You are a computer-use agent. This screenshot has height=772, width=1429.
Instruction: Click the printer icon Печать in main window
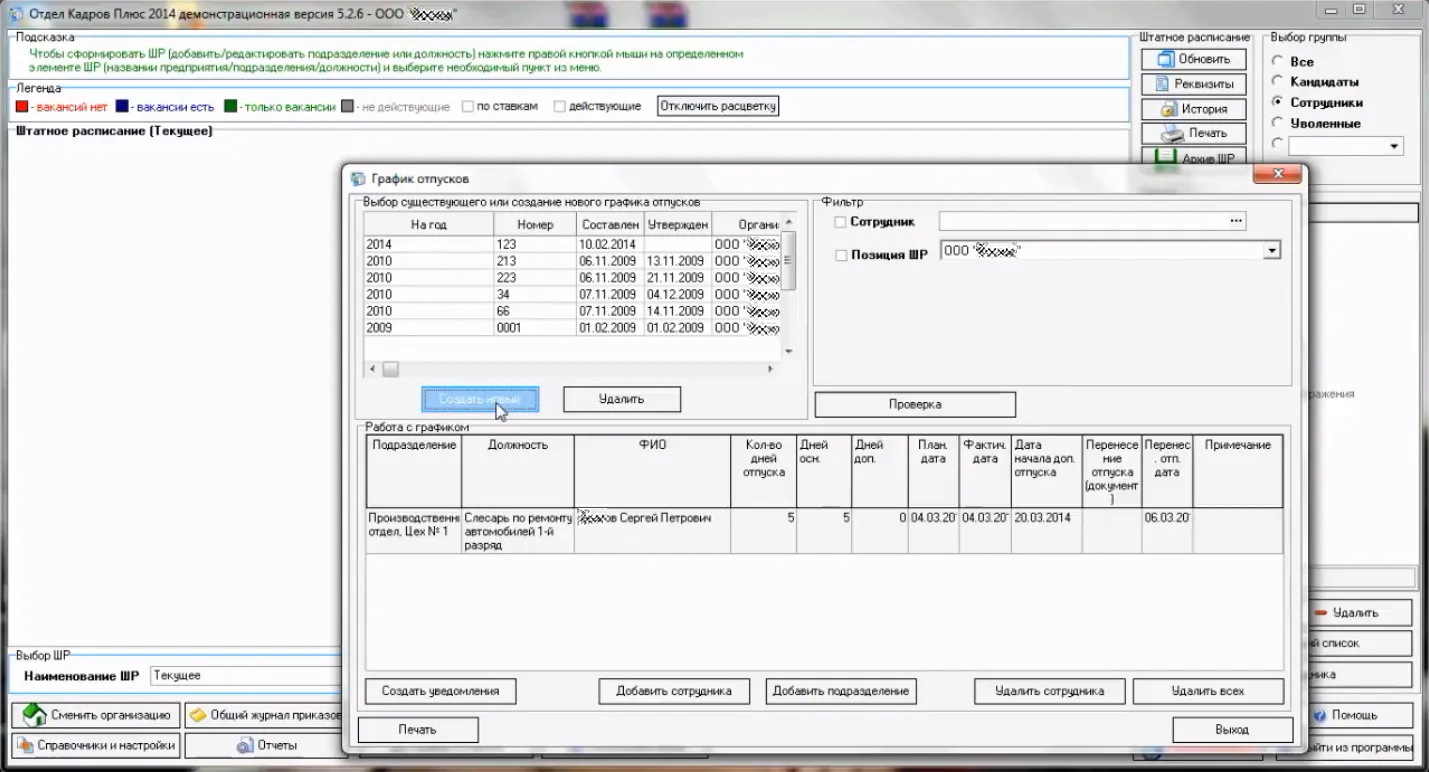click(x=1194, y=133)
